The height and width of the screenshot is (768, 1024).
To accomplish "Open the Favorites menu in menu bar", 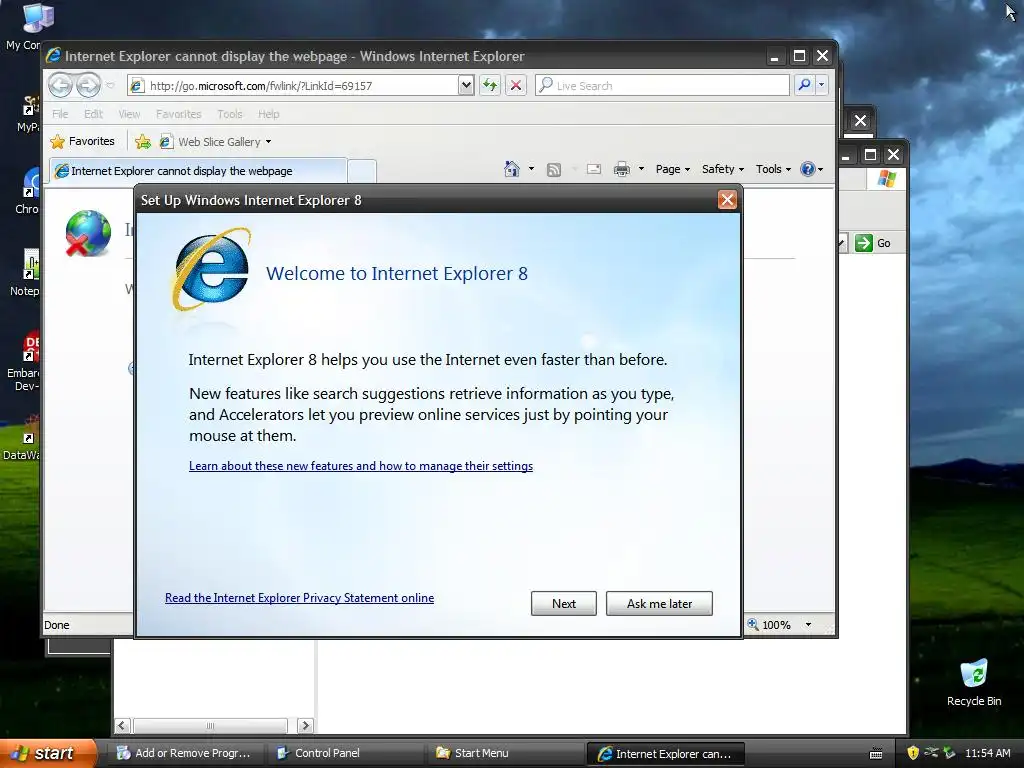I will tap(178, 114).
